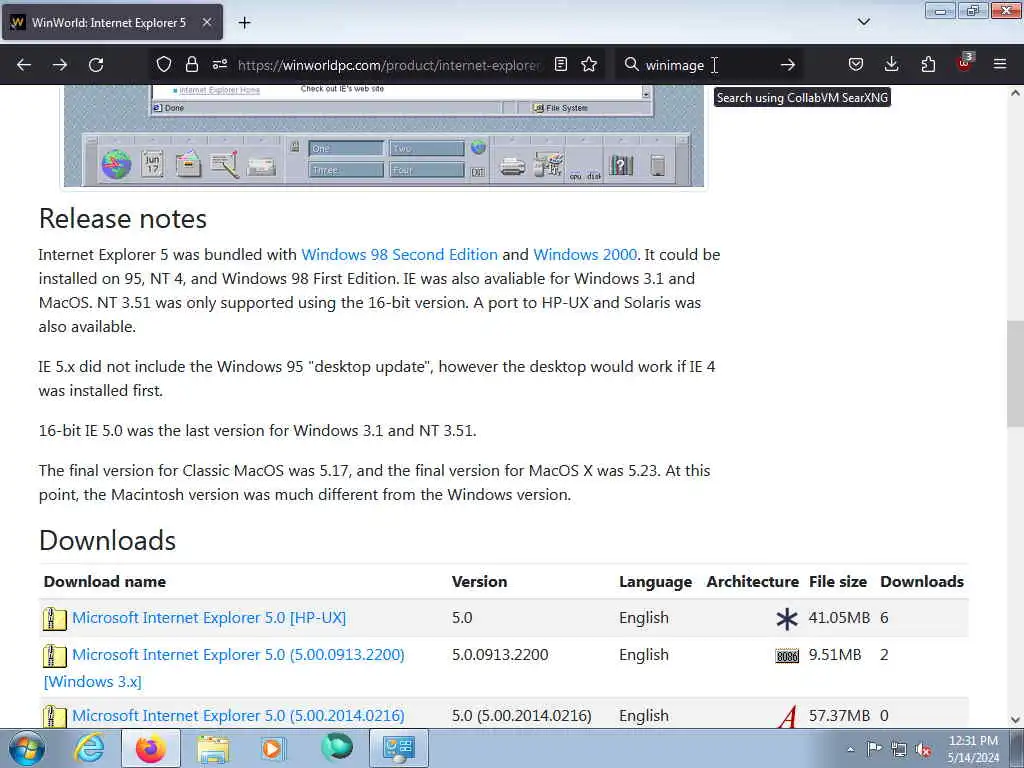Viewport: 1024px width, 768px height.
Task: Open the Windows 98 Second Edition link
Action: click(x=399, y=255)
